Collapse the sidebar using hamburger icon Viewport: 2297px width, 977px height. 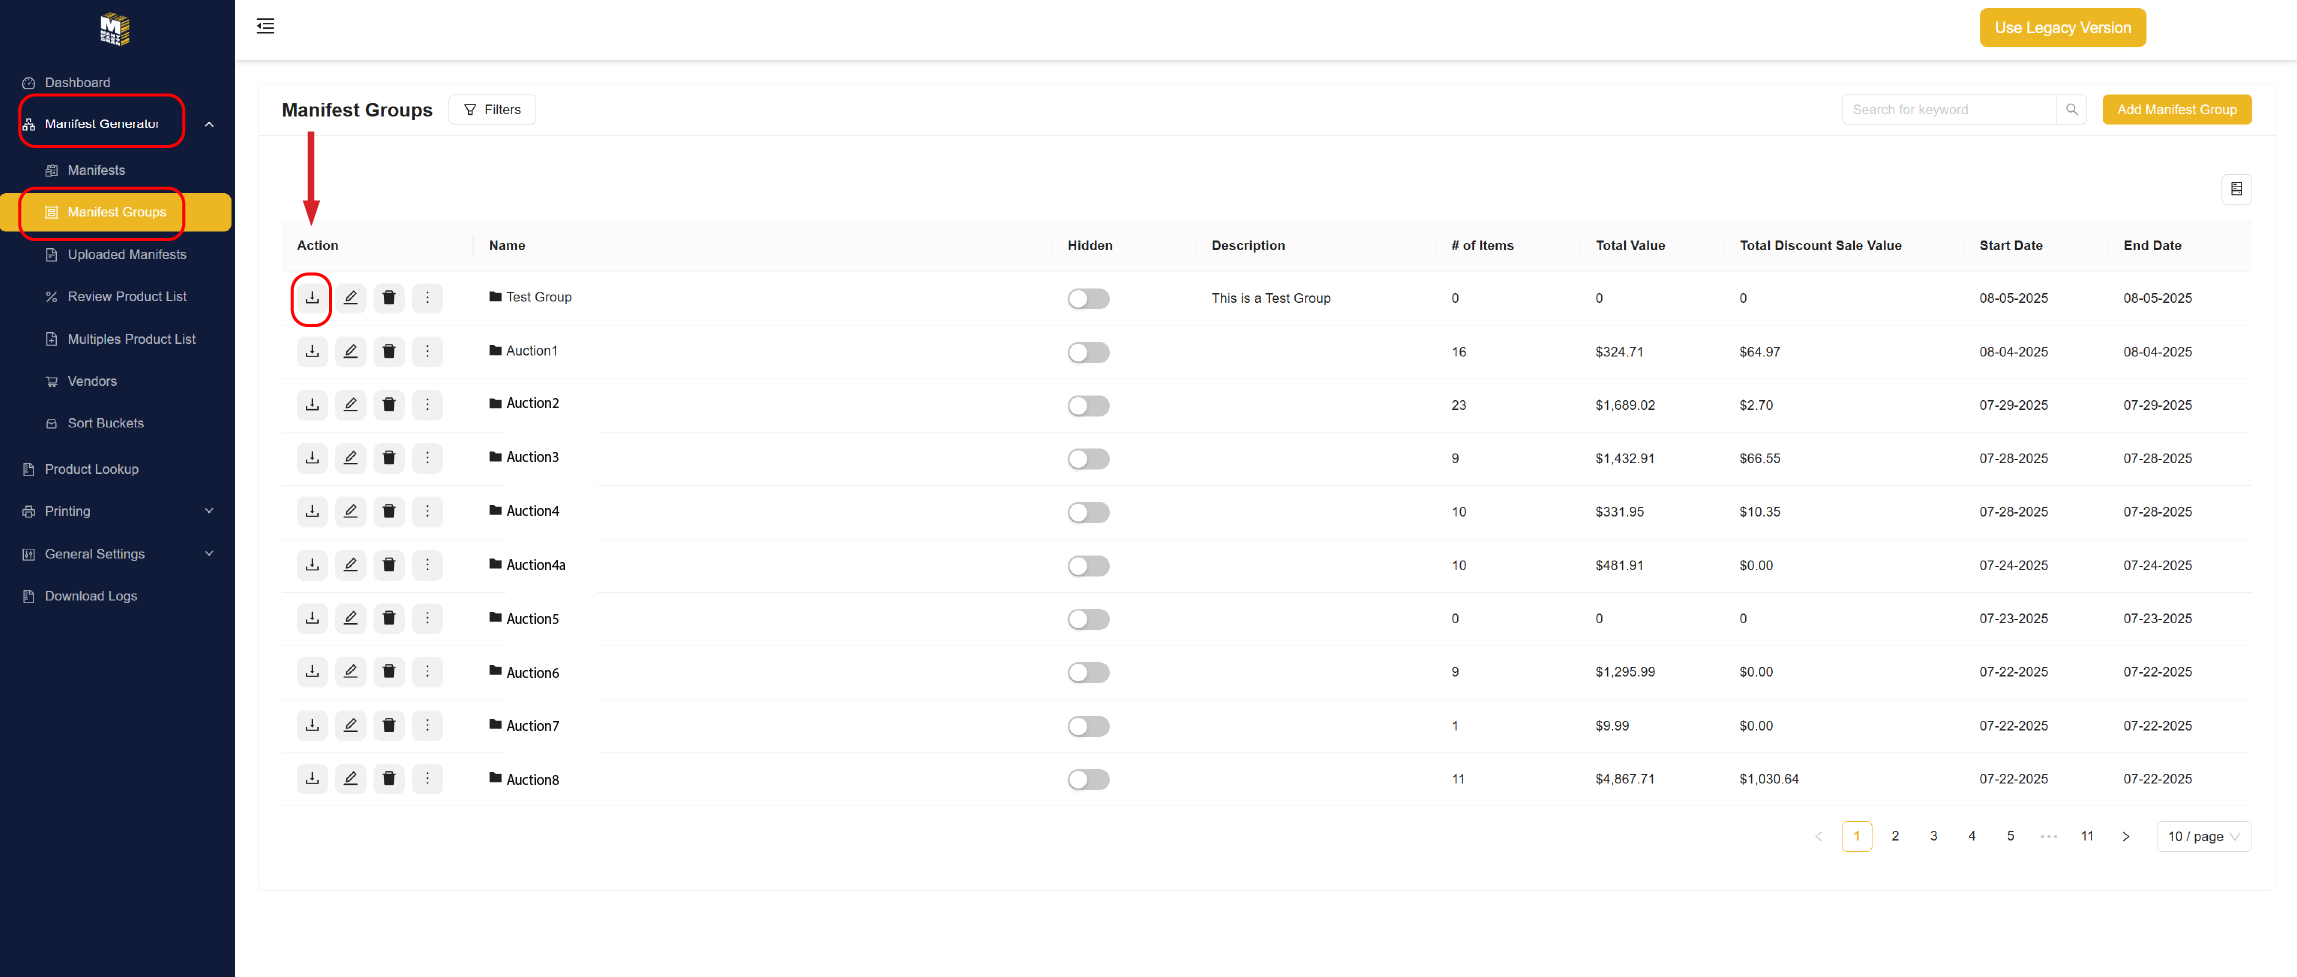pos(265,26)
